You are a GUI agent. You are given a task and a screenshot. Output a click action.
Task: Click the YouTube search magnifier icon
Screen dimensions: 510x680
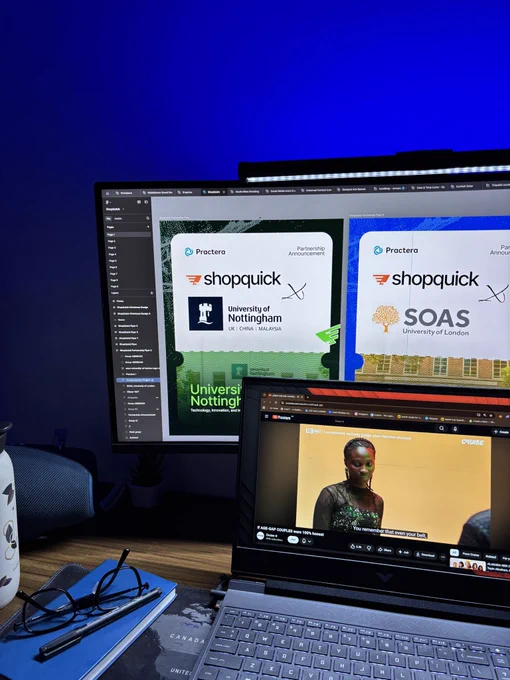click(x=441, y=428)
